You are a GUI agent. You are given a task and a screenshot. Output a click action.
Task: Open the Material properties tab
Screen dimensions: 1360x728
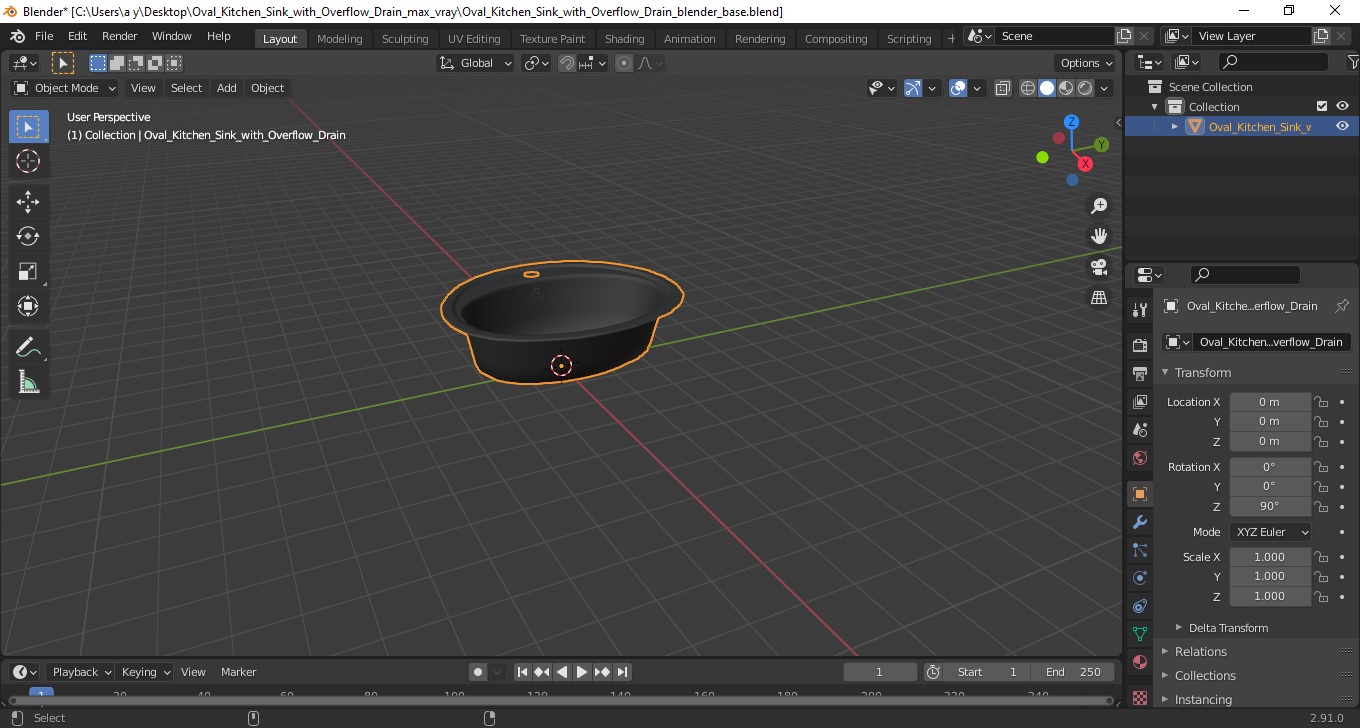1140,662
